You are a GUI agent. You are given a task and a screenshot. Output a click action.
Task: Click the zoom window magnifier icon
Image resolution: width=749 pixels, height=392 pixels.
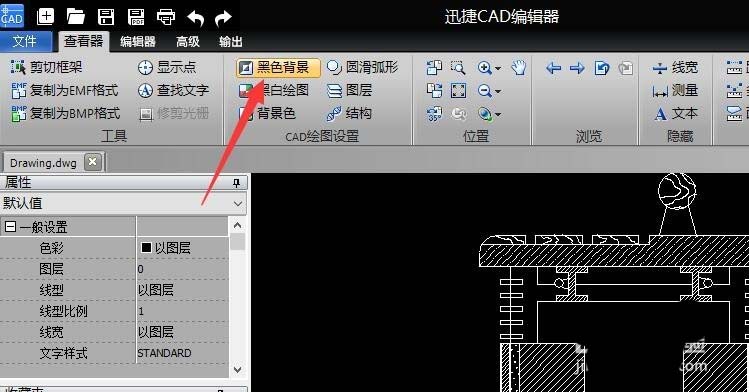458,67
